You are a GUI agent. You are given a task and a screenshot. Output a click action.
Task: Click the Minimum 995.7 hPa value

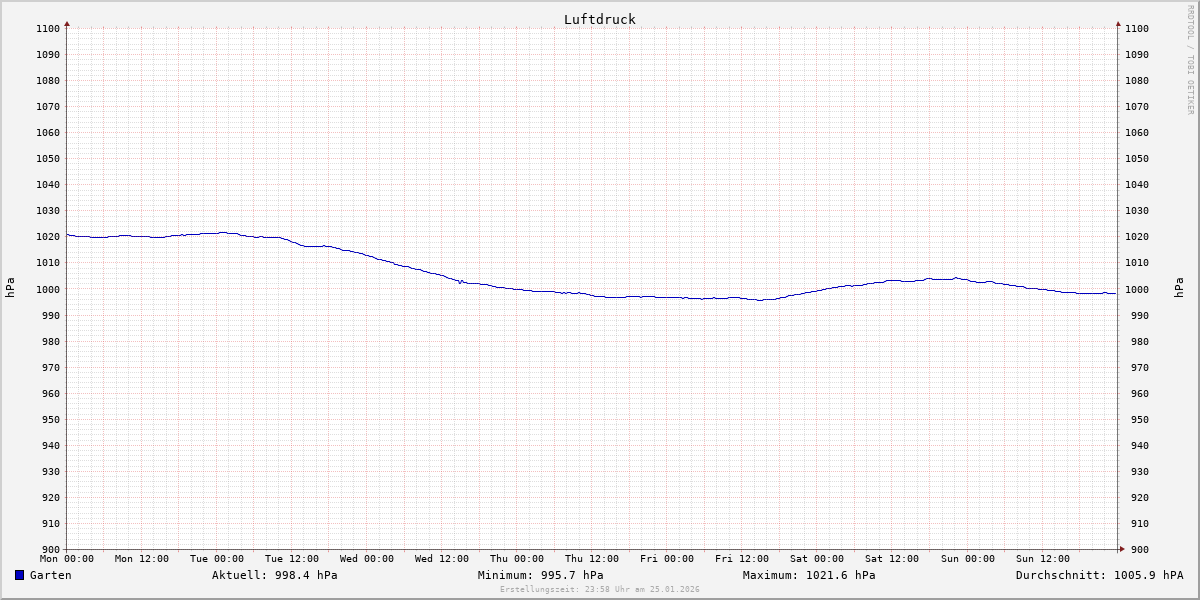(x=540, y=575)
